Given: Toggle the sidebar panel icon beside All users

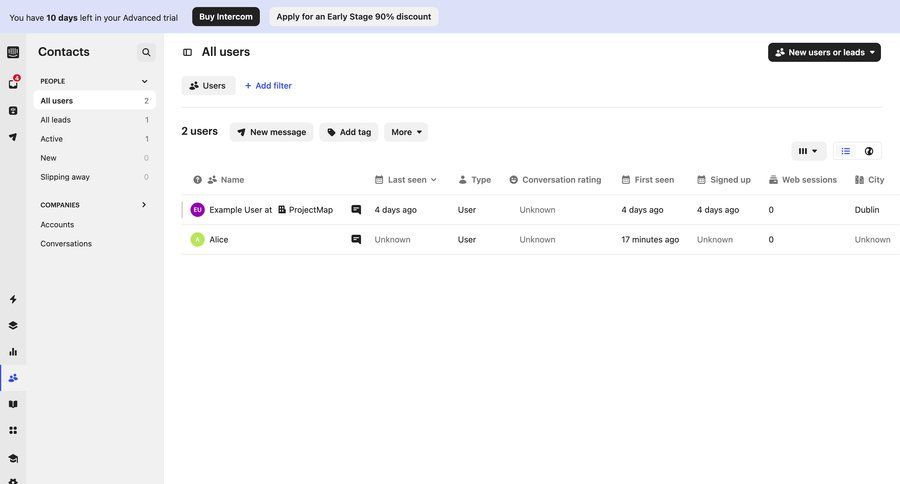Looking at the screenshot, I should [x=187, y=52].
